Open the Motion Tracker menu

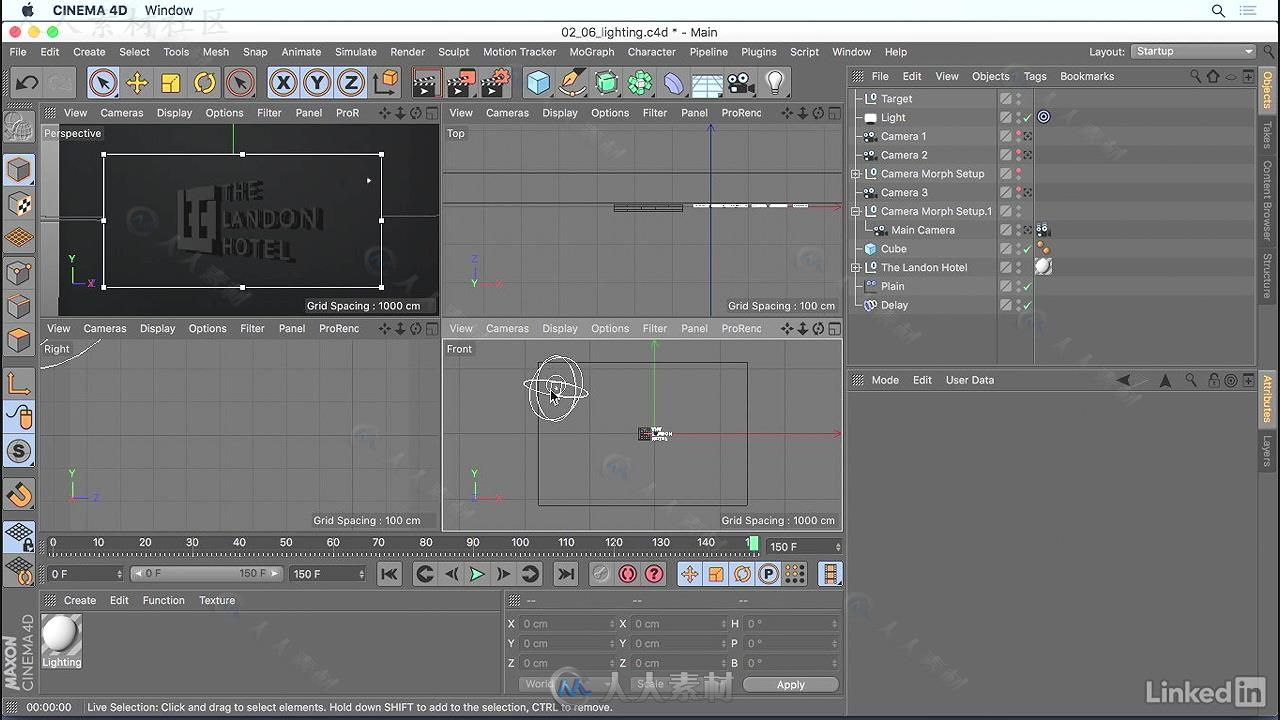519,52
